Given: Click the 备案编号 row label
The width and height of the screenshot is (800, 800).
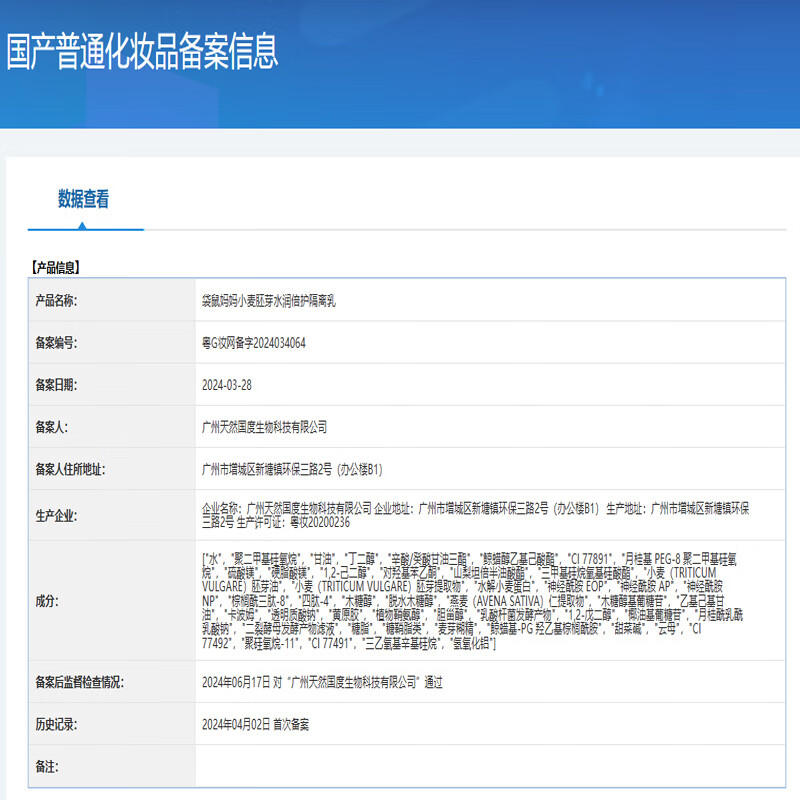Looking at the screenshot, I should [x=56, y=342].
